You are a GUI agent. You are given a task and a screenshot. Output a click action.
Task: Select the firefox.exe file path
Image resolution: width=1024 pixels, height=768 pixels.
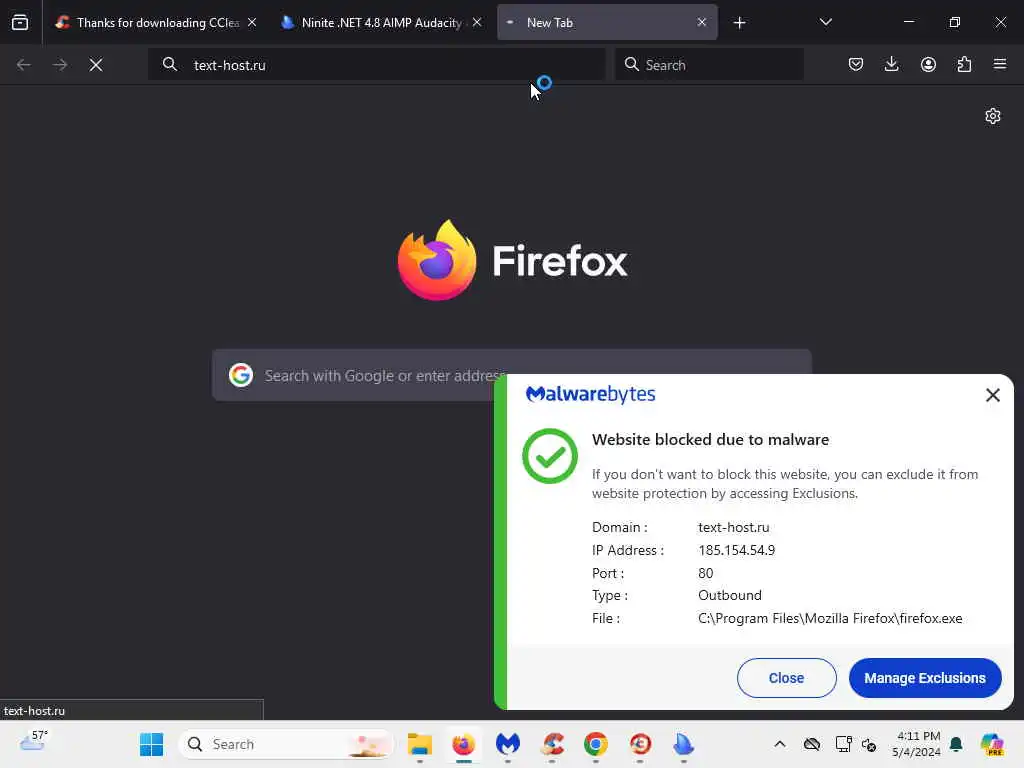click(830, 618)
